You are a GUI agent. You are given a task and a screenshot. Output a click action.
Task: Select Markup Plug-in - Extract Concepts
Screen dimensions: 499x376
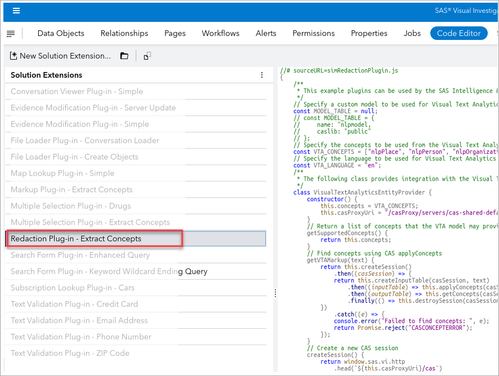click(x=136, y=189)
